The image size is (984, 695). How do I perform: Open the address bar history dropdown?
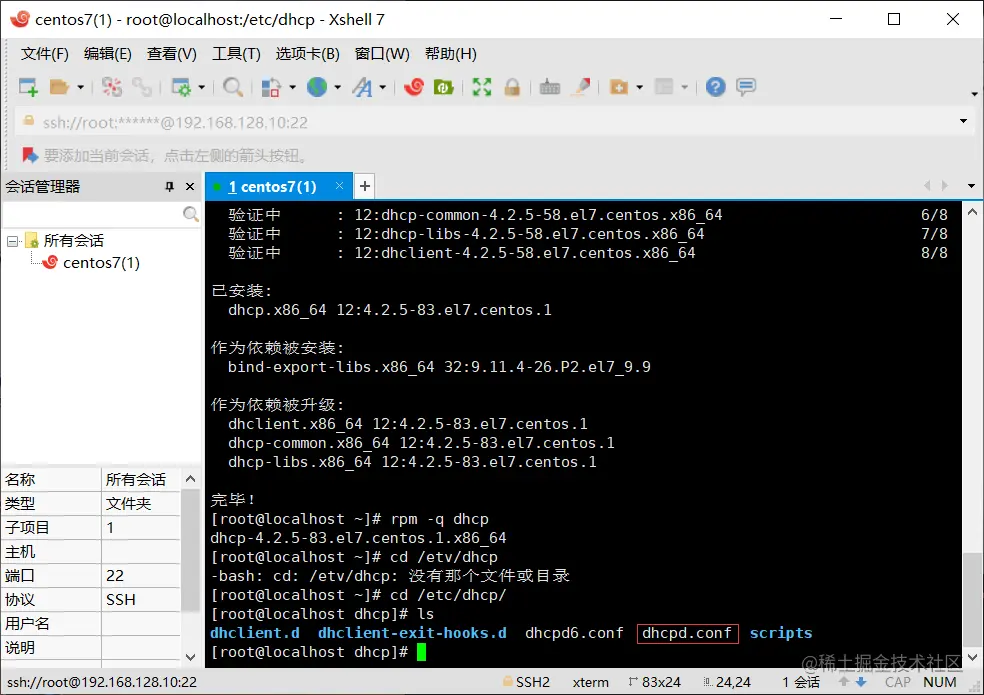pos(963,121)
